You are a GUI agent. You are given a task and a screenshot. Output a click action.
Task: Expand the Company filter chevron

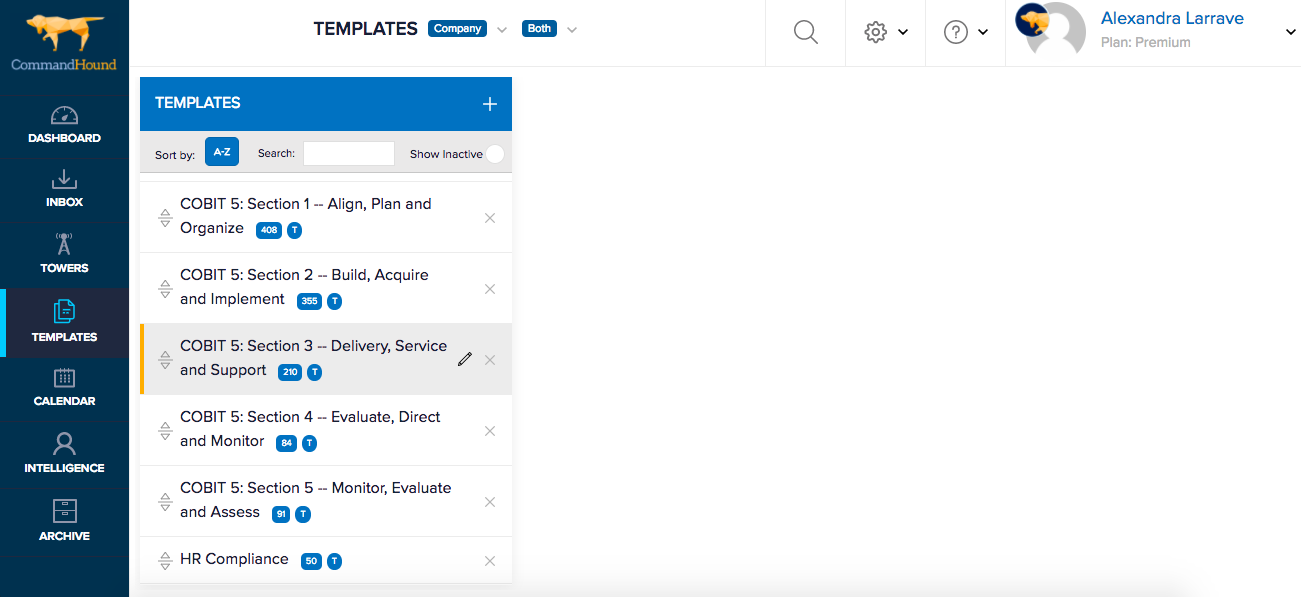502,30
